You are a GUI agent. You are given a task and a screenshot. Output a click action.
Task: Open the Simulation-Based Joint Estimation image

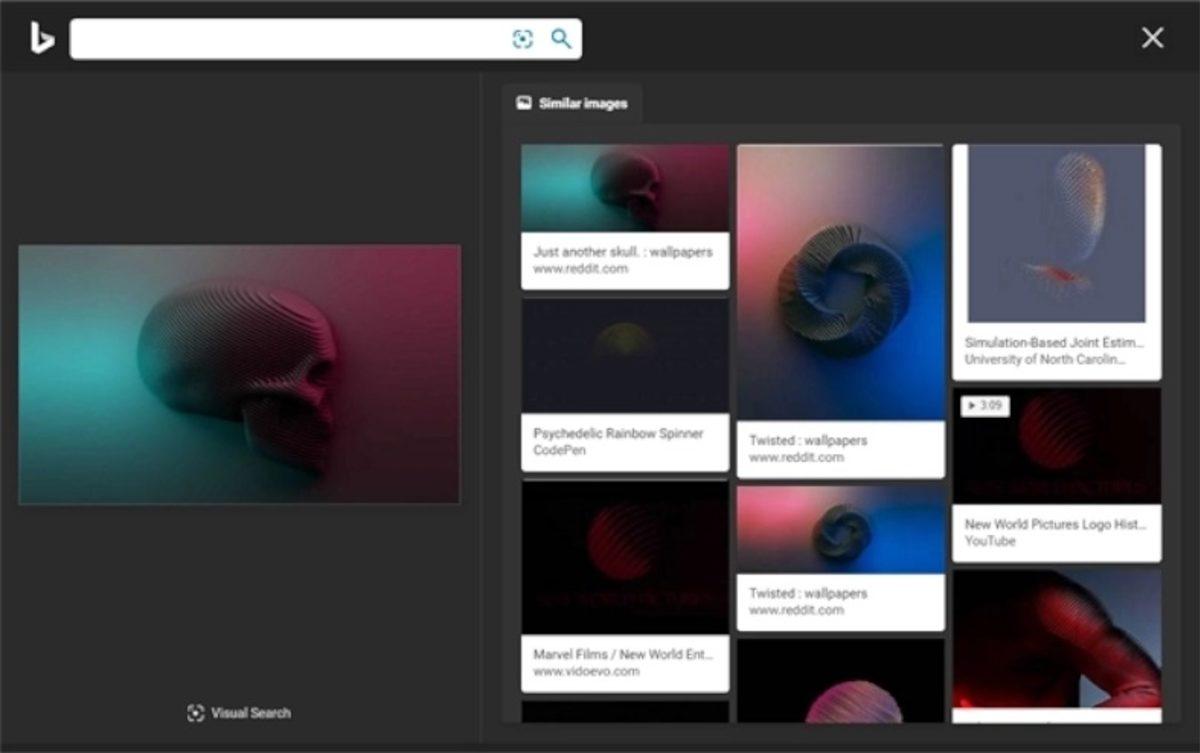tap(1056, 234)
